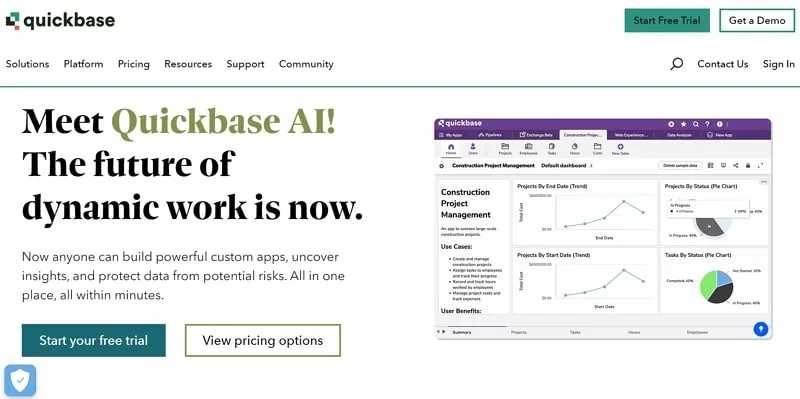The height and width of the screenshot is (399, 800).
Task: Select the Tasks bottom tab
Action: (x=575, y=332)
